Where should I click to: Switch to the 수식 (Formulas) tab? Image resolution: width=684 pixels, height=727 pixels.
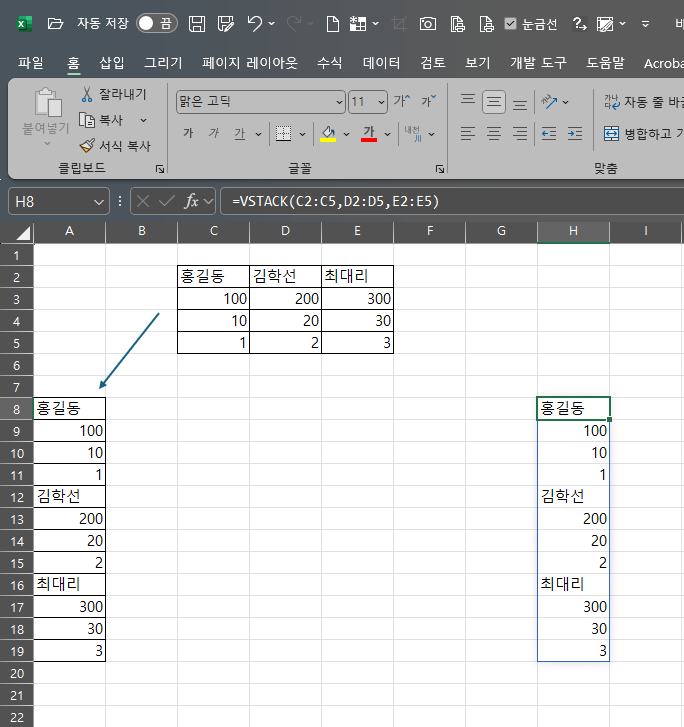click(x=329, y=63)
